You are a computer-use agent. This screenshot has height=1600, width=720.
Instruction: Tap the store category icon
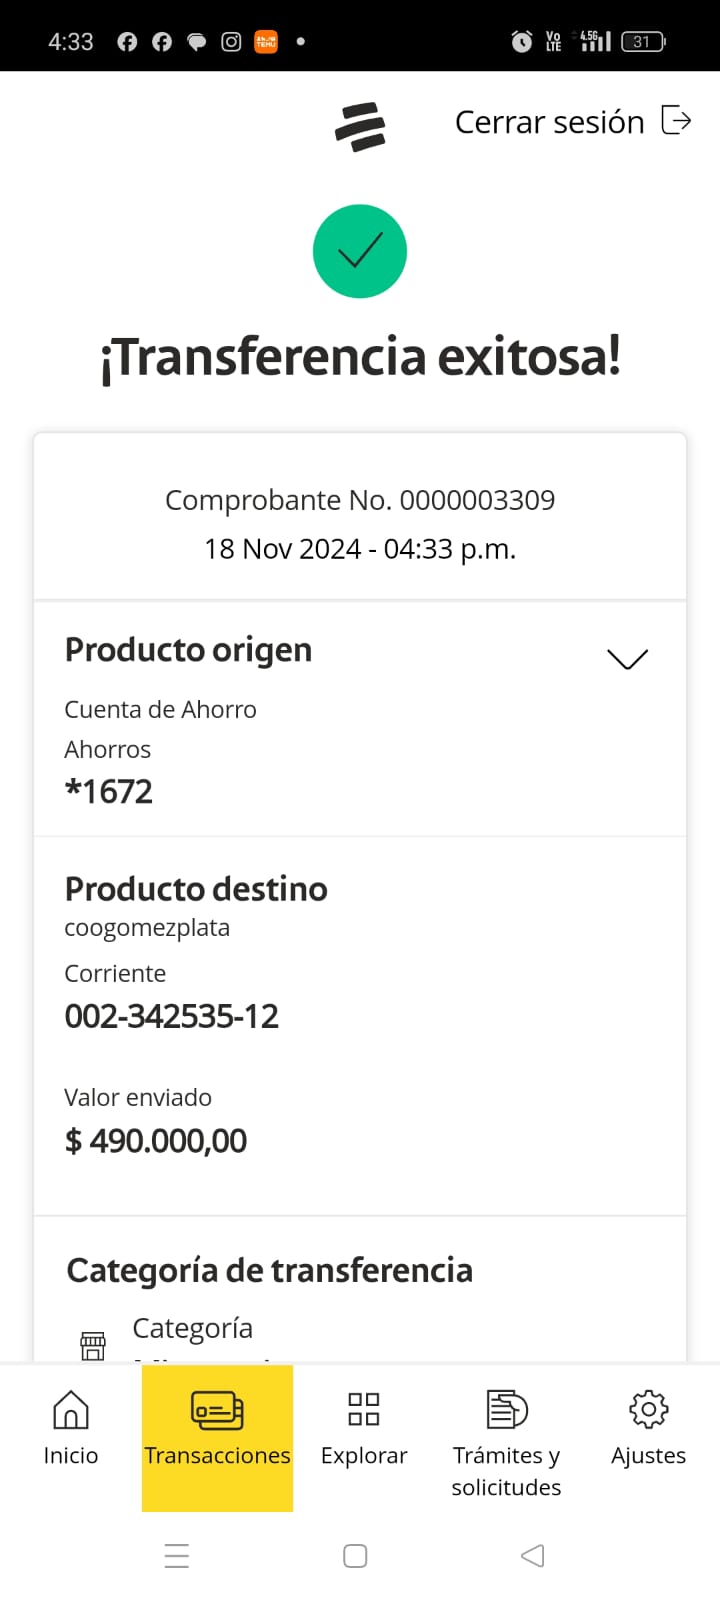(93, 1345)
